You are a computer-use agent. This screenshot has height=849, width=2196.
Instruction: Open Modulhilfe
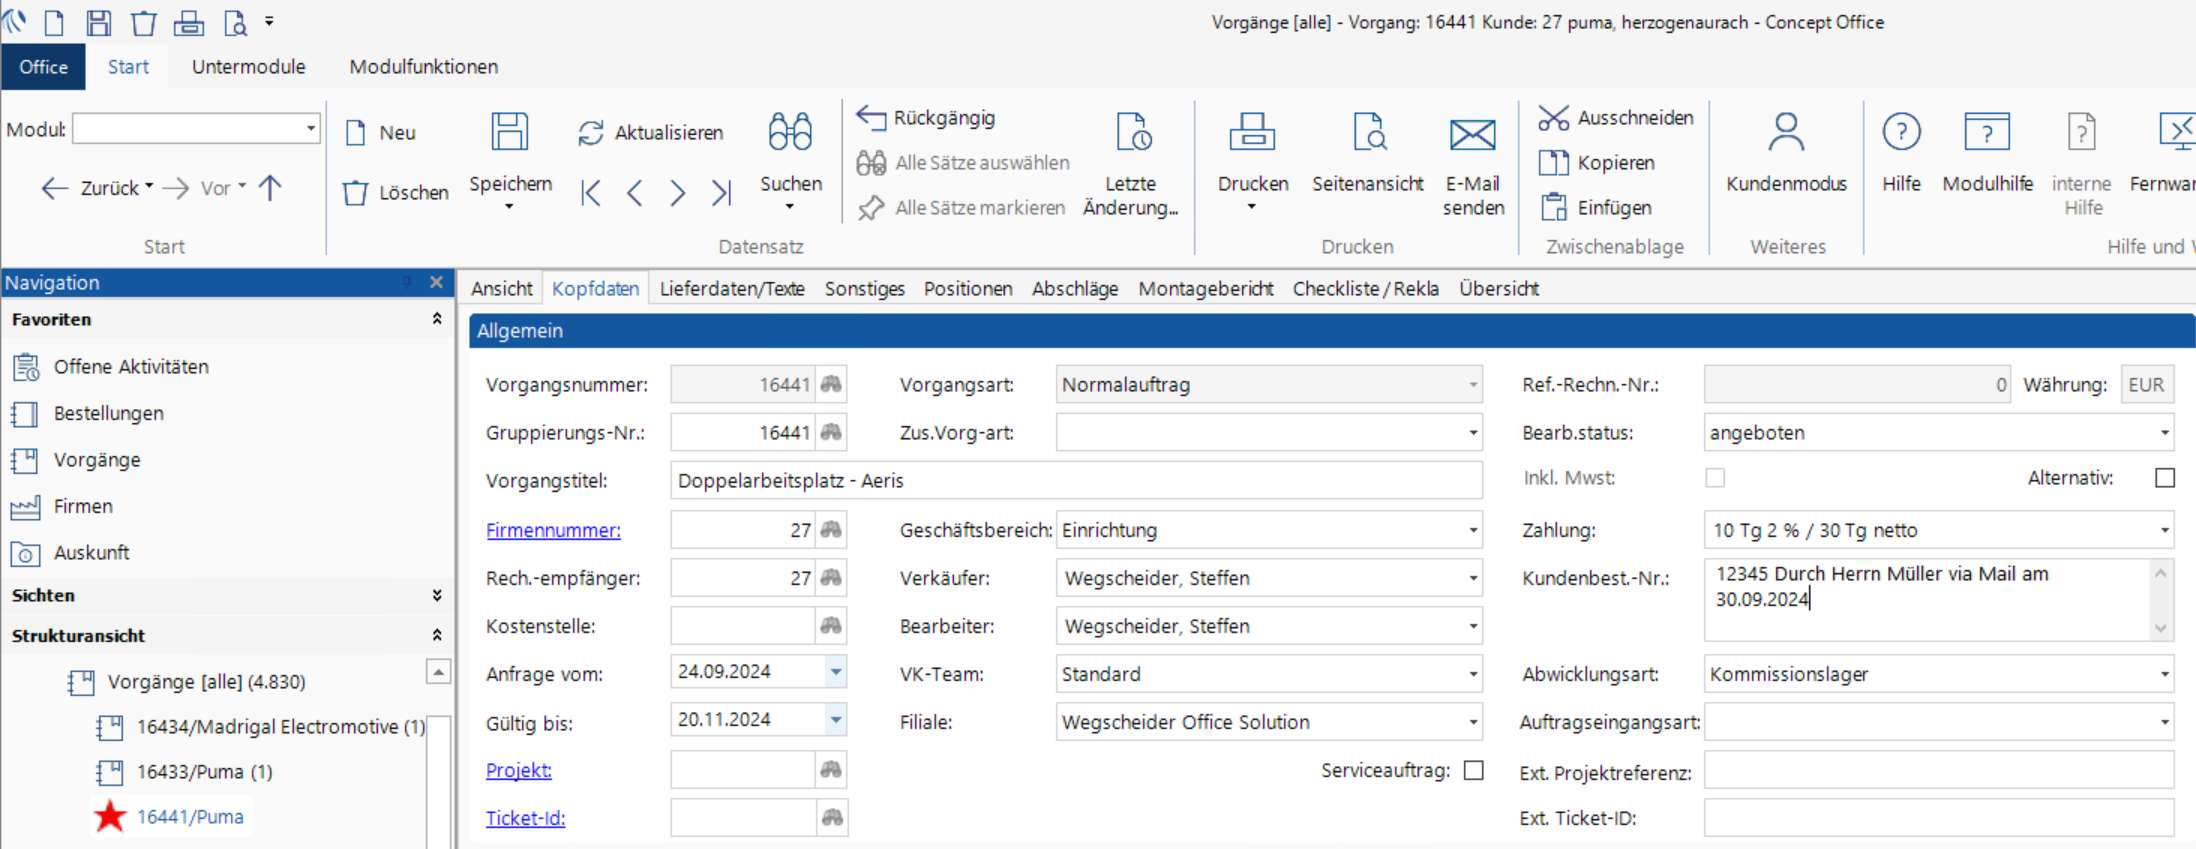[x=1987, y=153]
